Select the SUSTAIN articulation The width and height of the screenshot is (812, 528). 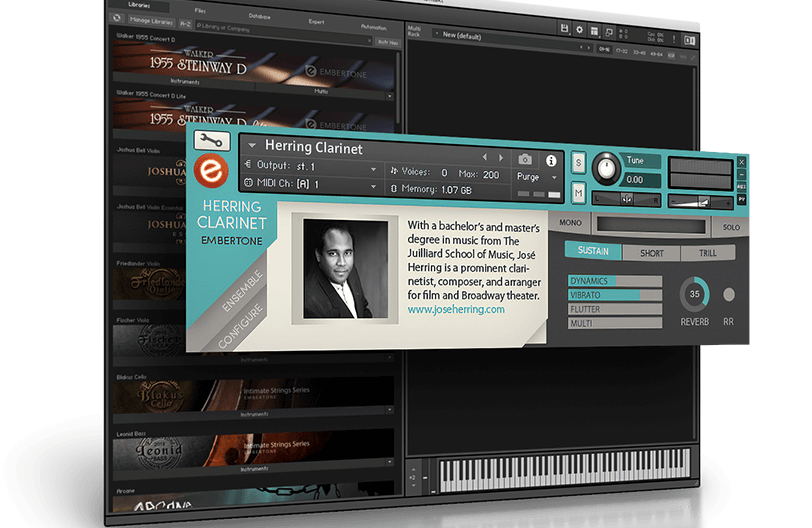tap(593, 251)
